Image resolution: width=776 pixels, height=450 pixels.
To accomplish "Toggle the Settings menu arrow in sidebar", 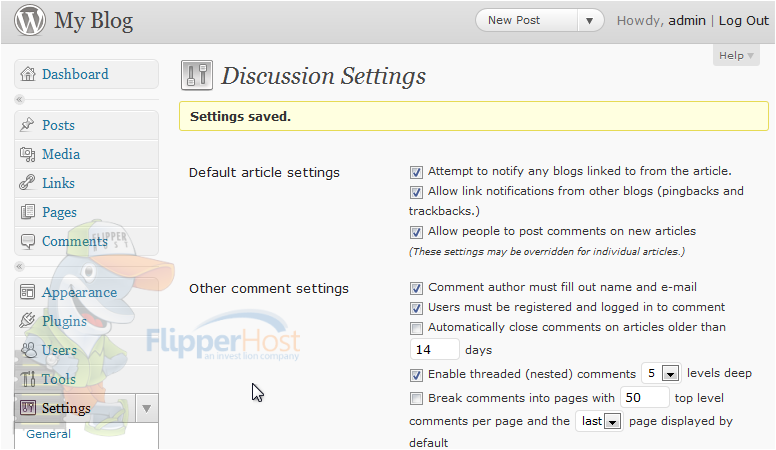I will coord(146,408).
